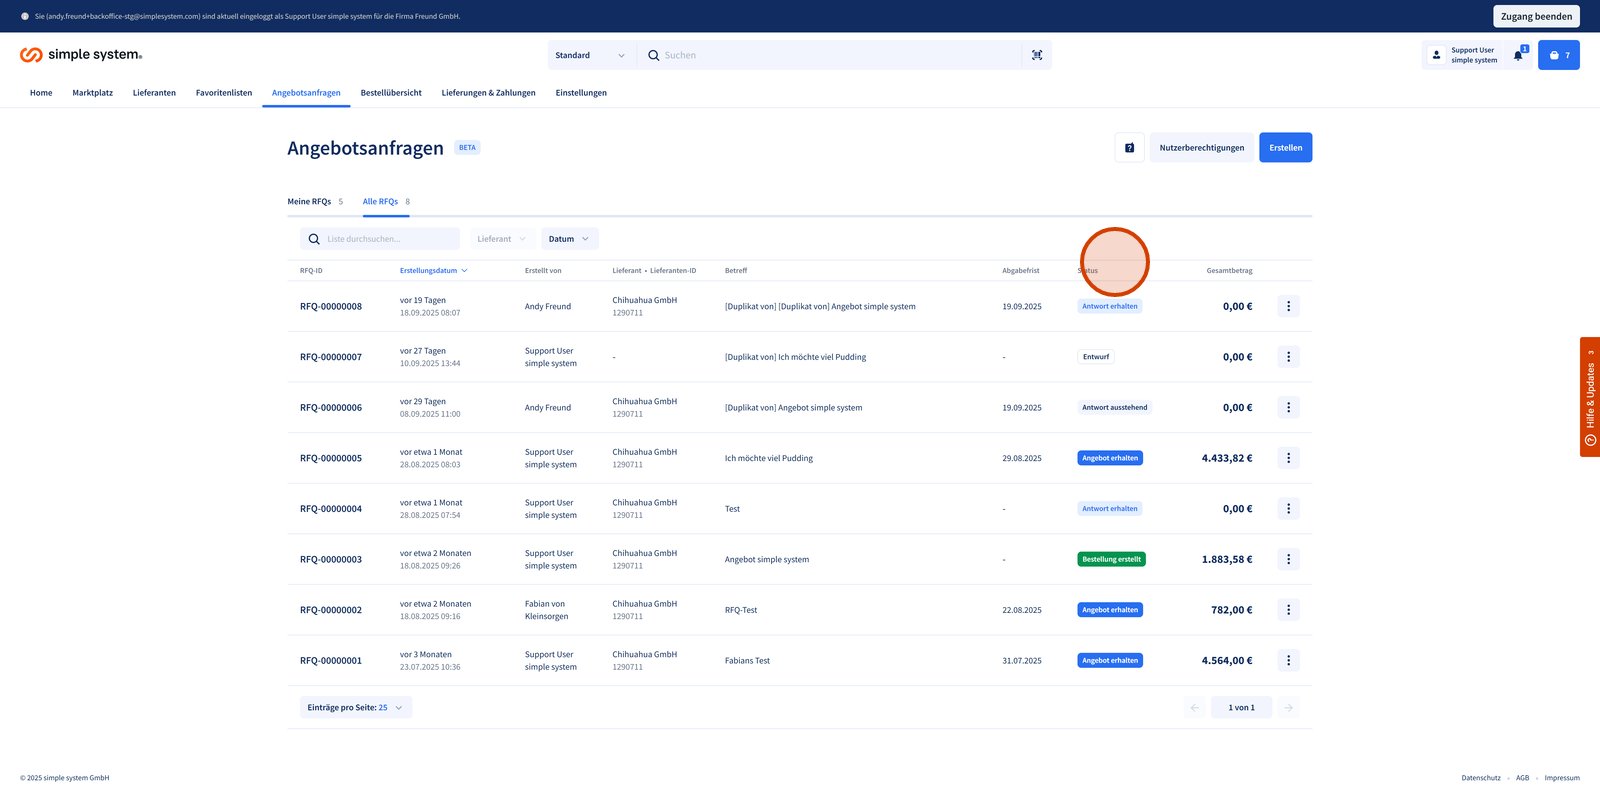Focus the Liste durchsuchen search field
The height and width of the screenshot is (794, 1600).
click(388, 239)
